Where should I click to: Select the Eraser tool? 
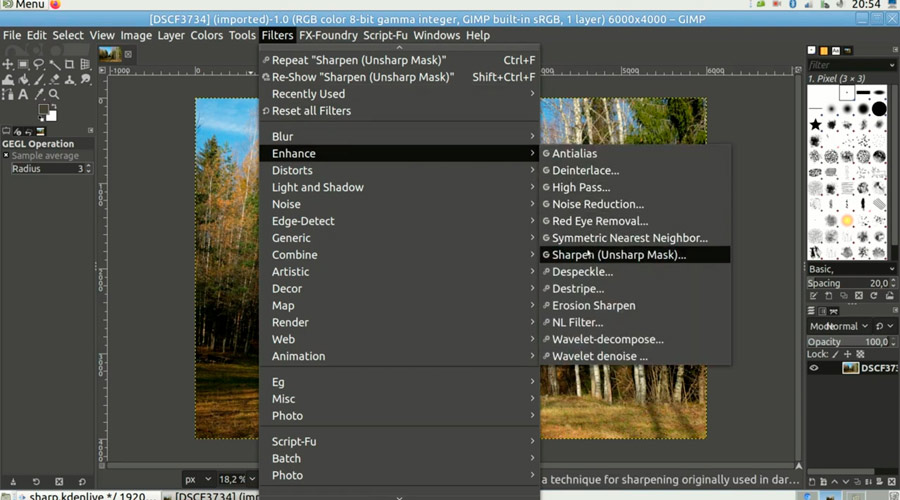coord(54,79)
